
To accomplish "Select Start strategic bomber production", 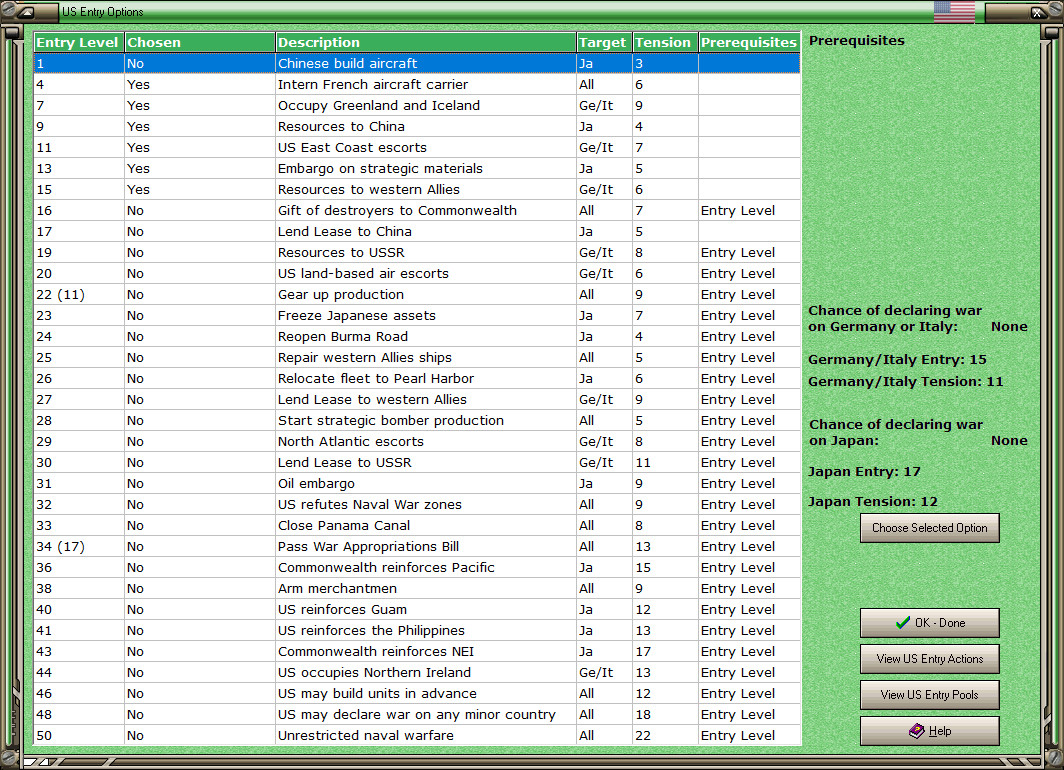I will point(417,421).
